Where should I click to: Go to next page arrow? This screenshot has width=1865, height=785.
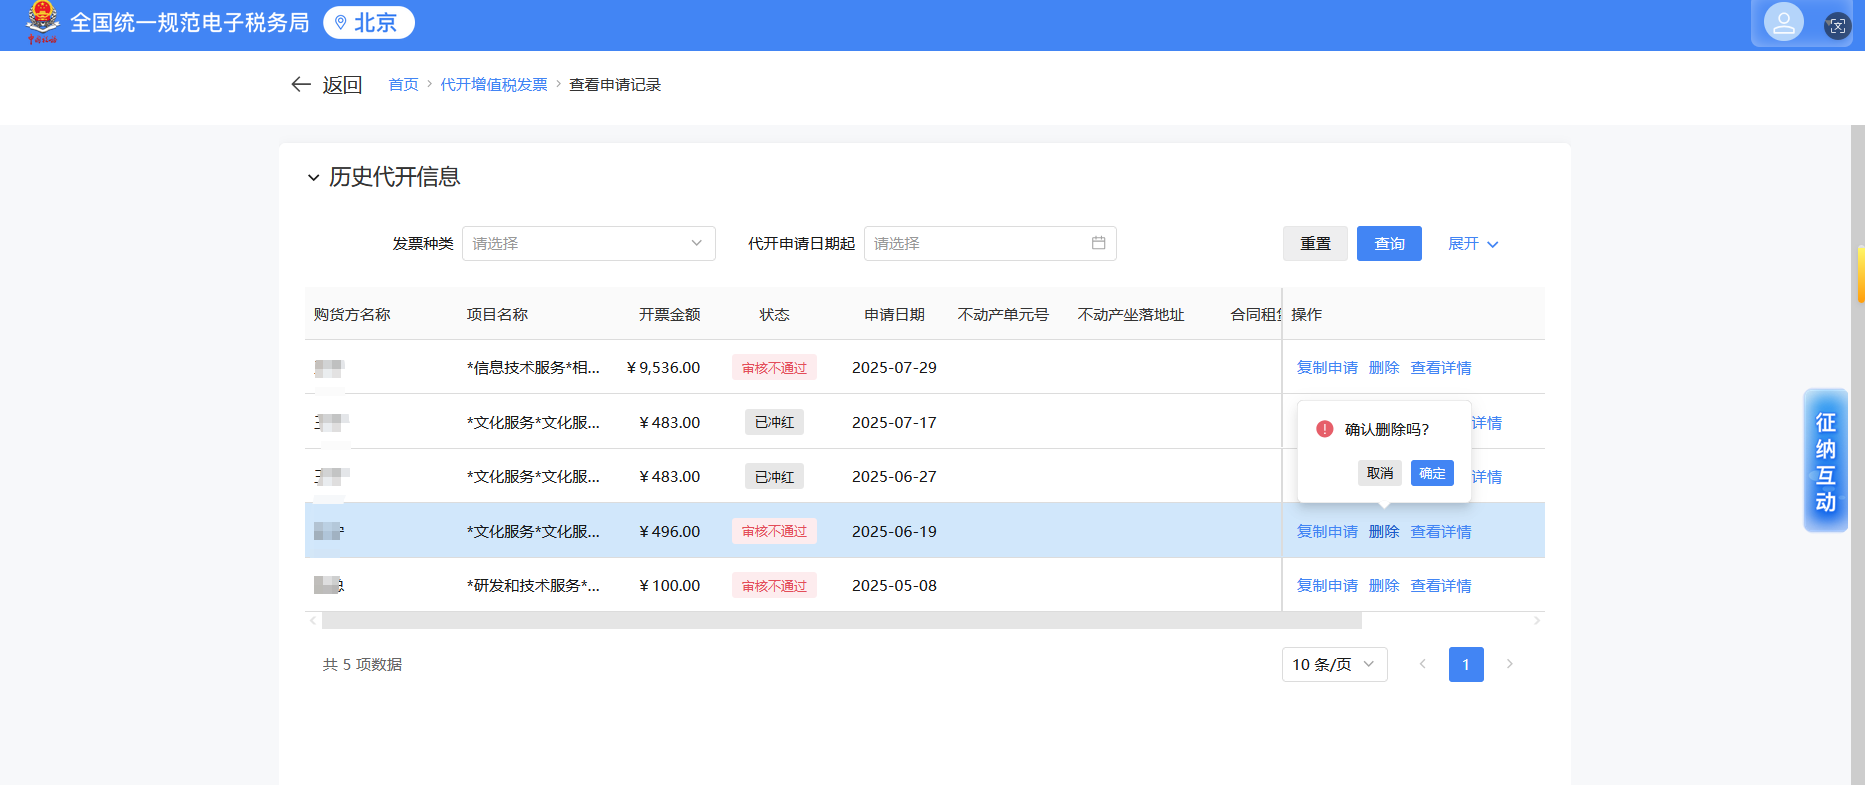[1510, 664]
